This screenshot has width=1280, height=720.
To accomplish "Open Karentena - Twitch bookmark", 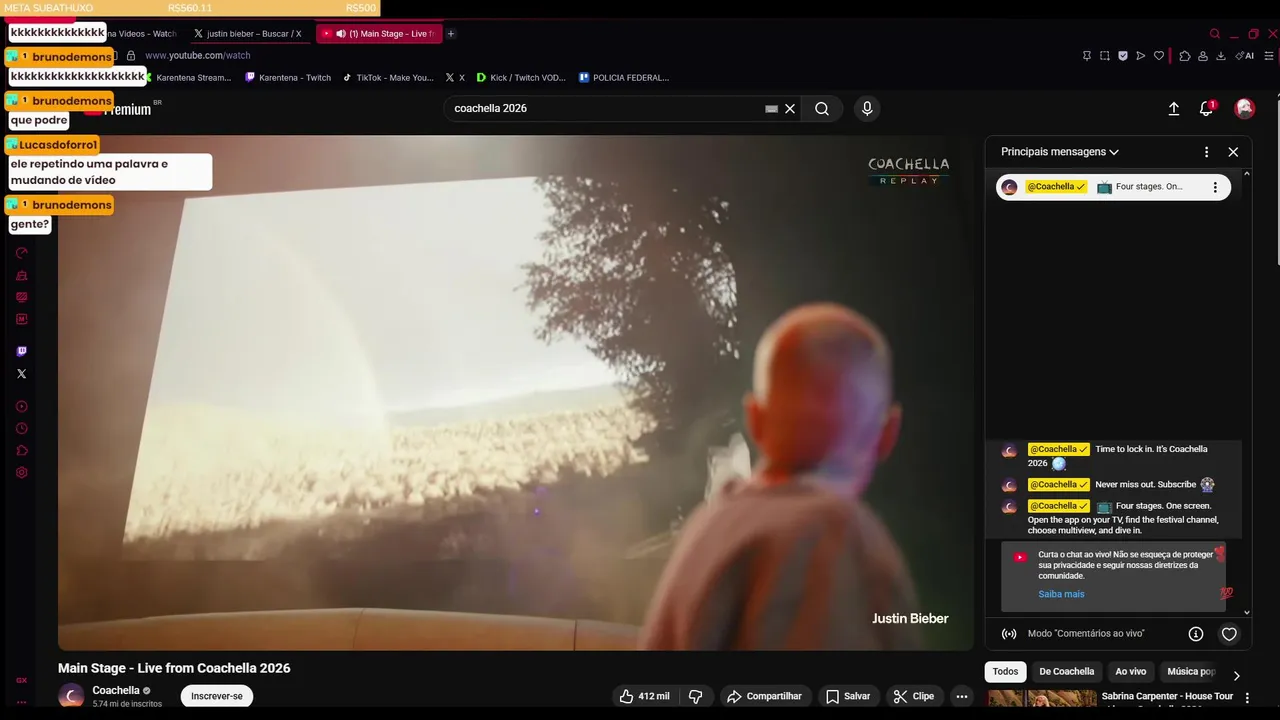I will 288,77.
